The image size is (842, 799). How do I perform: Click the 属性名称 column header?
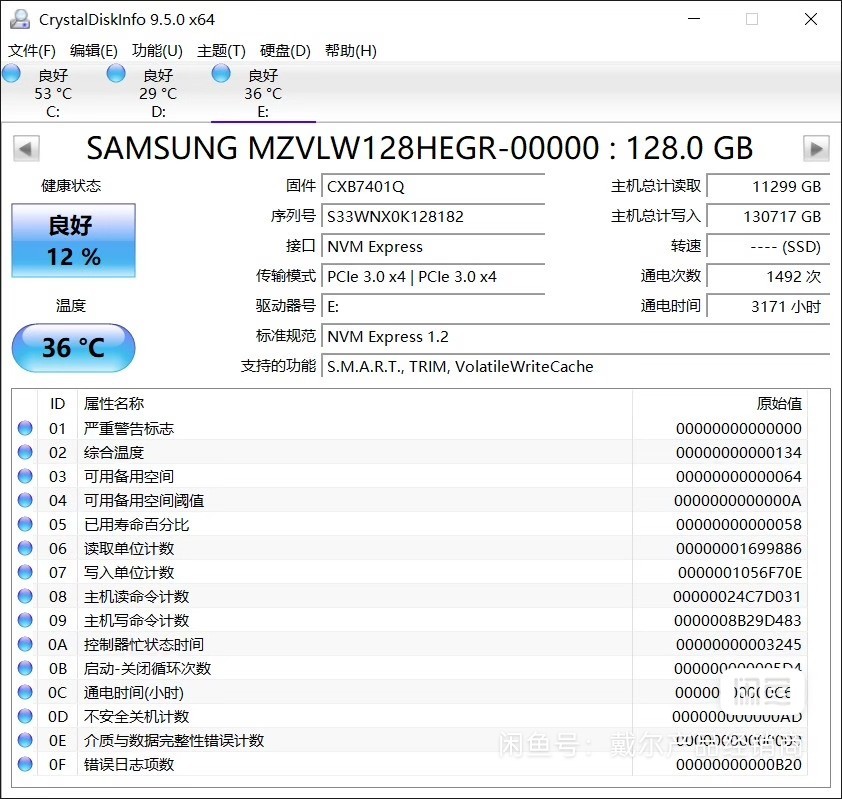point(355,403)
